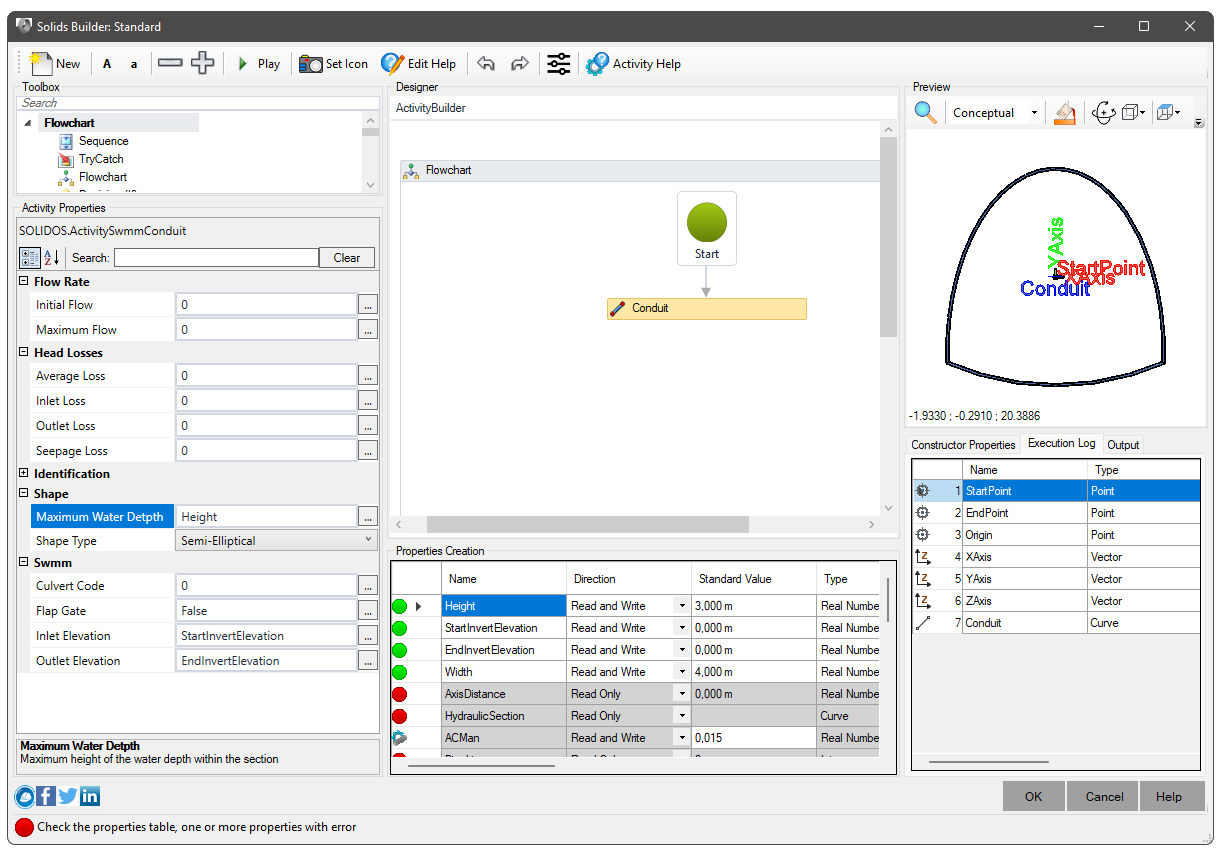
Task: Open the Direction dropdown for ACMan
Action: click(682, 738)
